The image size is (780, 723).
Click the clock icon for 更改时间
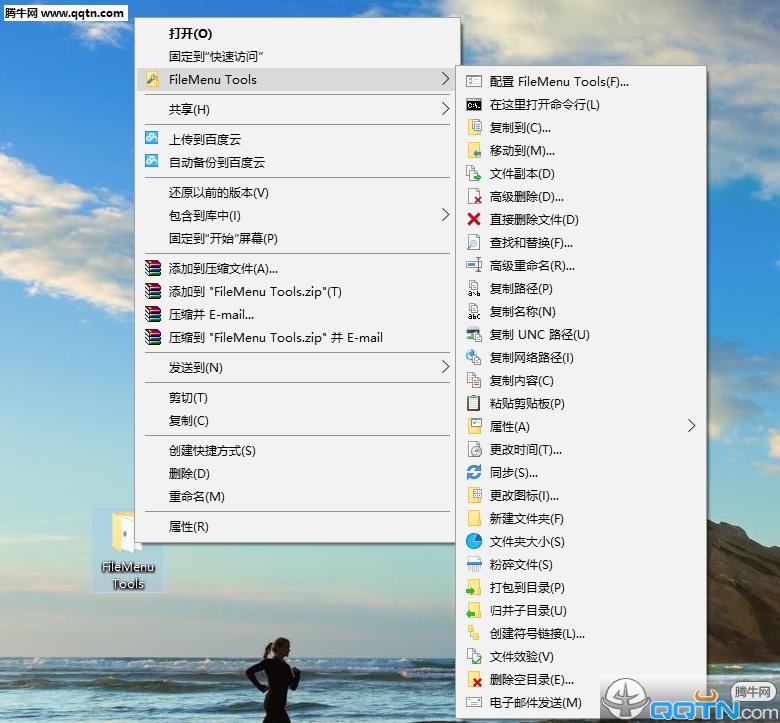[x=474, y=450]
